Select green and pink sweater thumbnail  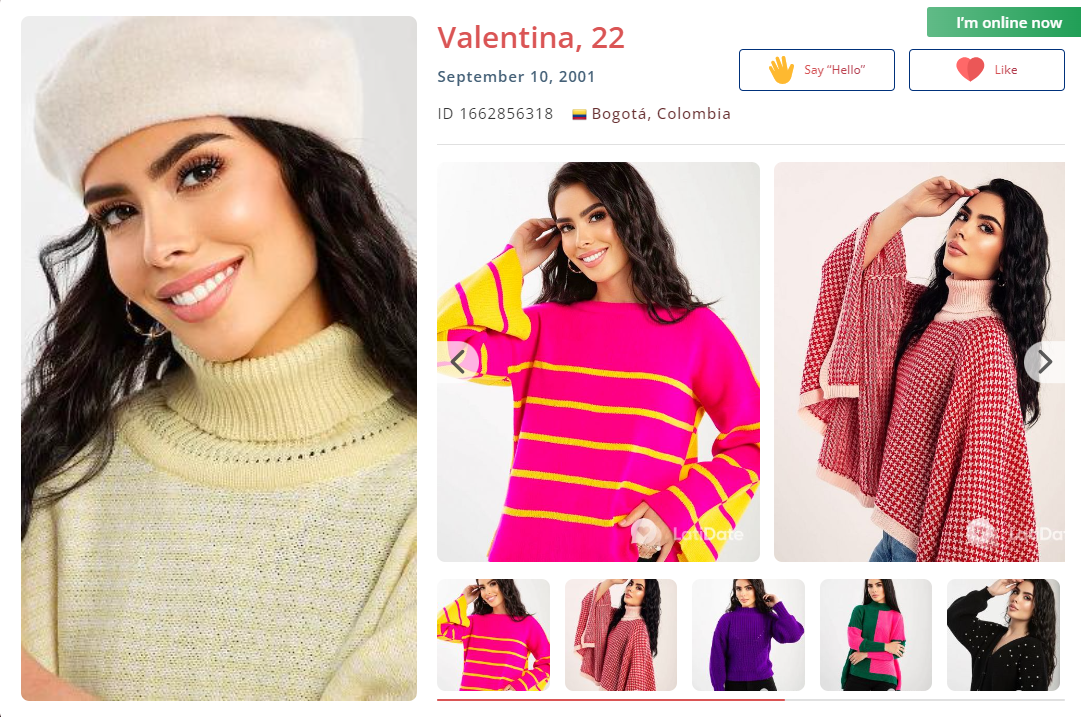(x=876, y=635)
